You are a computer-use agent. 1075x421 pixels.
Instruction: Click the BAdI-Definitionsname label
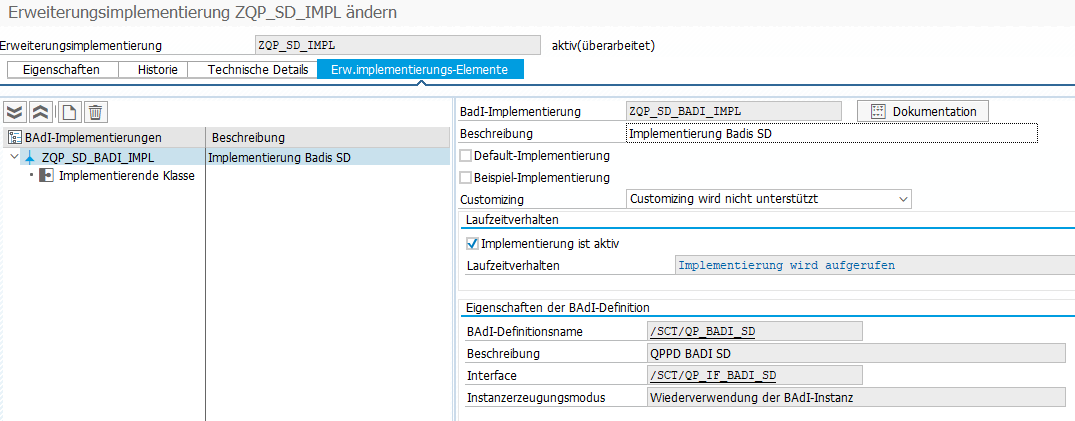coord(524,332)
